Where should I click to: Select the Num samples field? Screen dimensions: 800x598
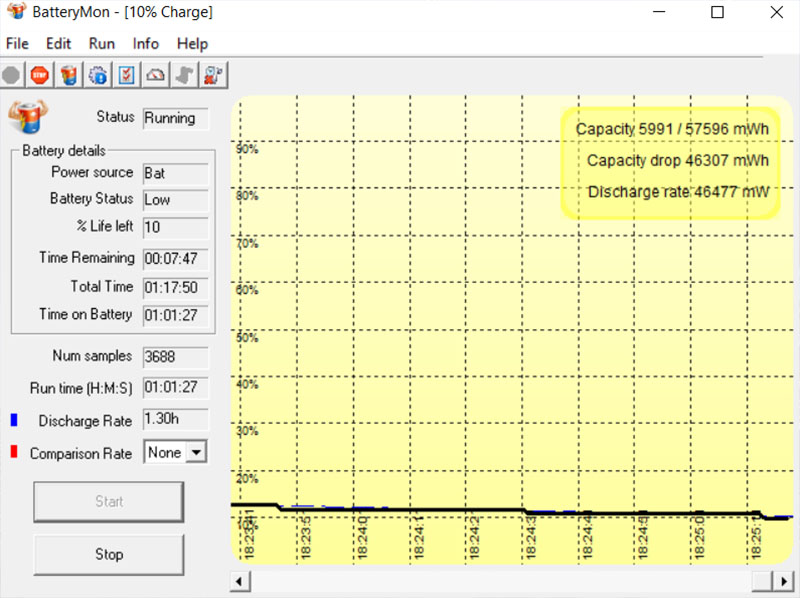pos(175,356)
